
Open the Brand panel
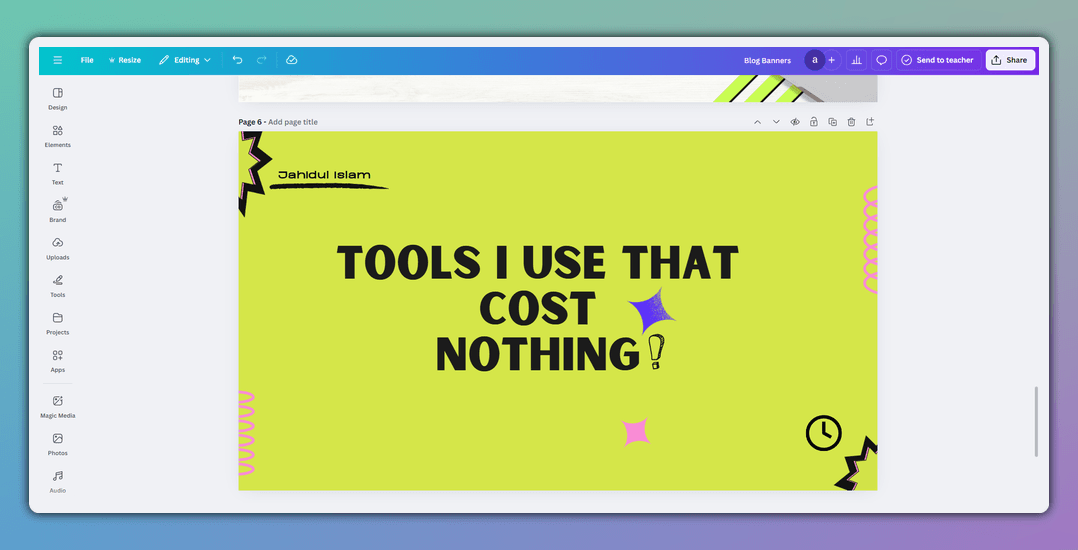(x=58, y=211)
